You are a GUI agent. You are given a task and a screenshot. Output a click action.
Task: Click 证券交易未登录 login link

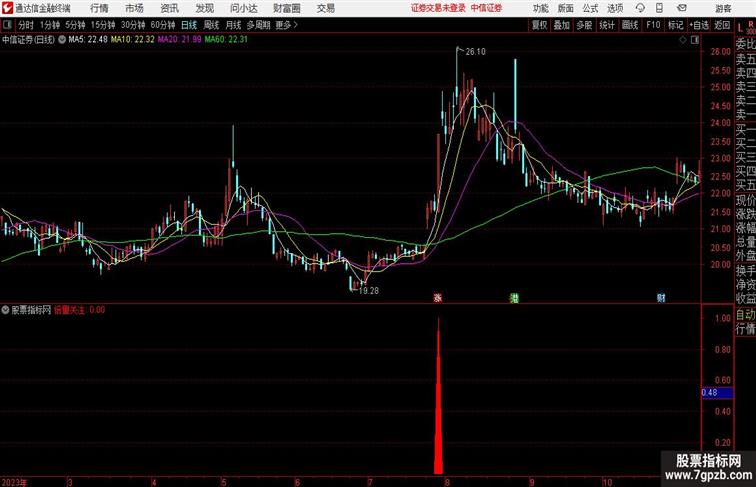click(438, 8)
